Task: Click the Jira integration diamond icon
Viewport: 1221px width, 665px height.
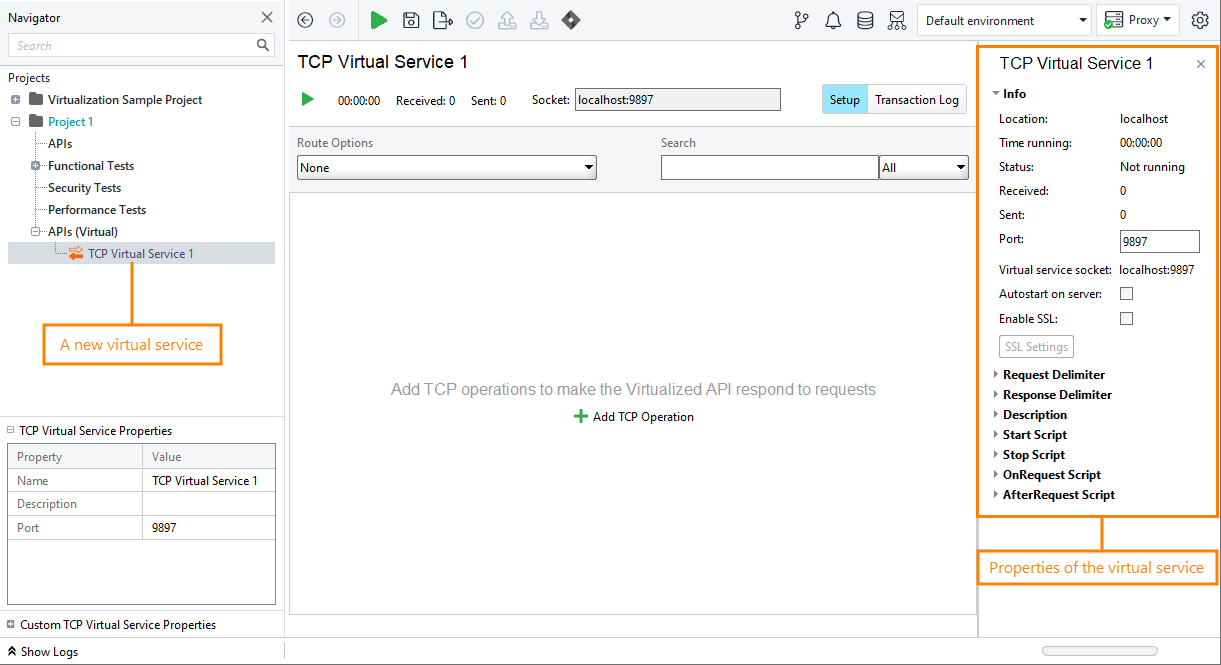Action: (x=571, y=20)
